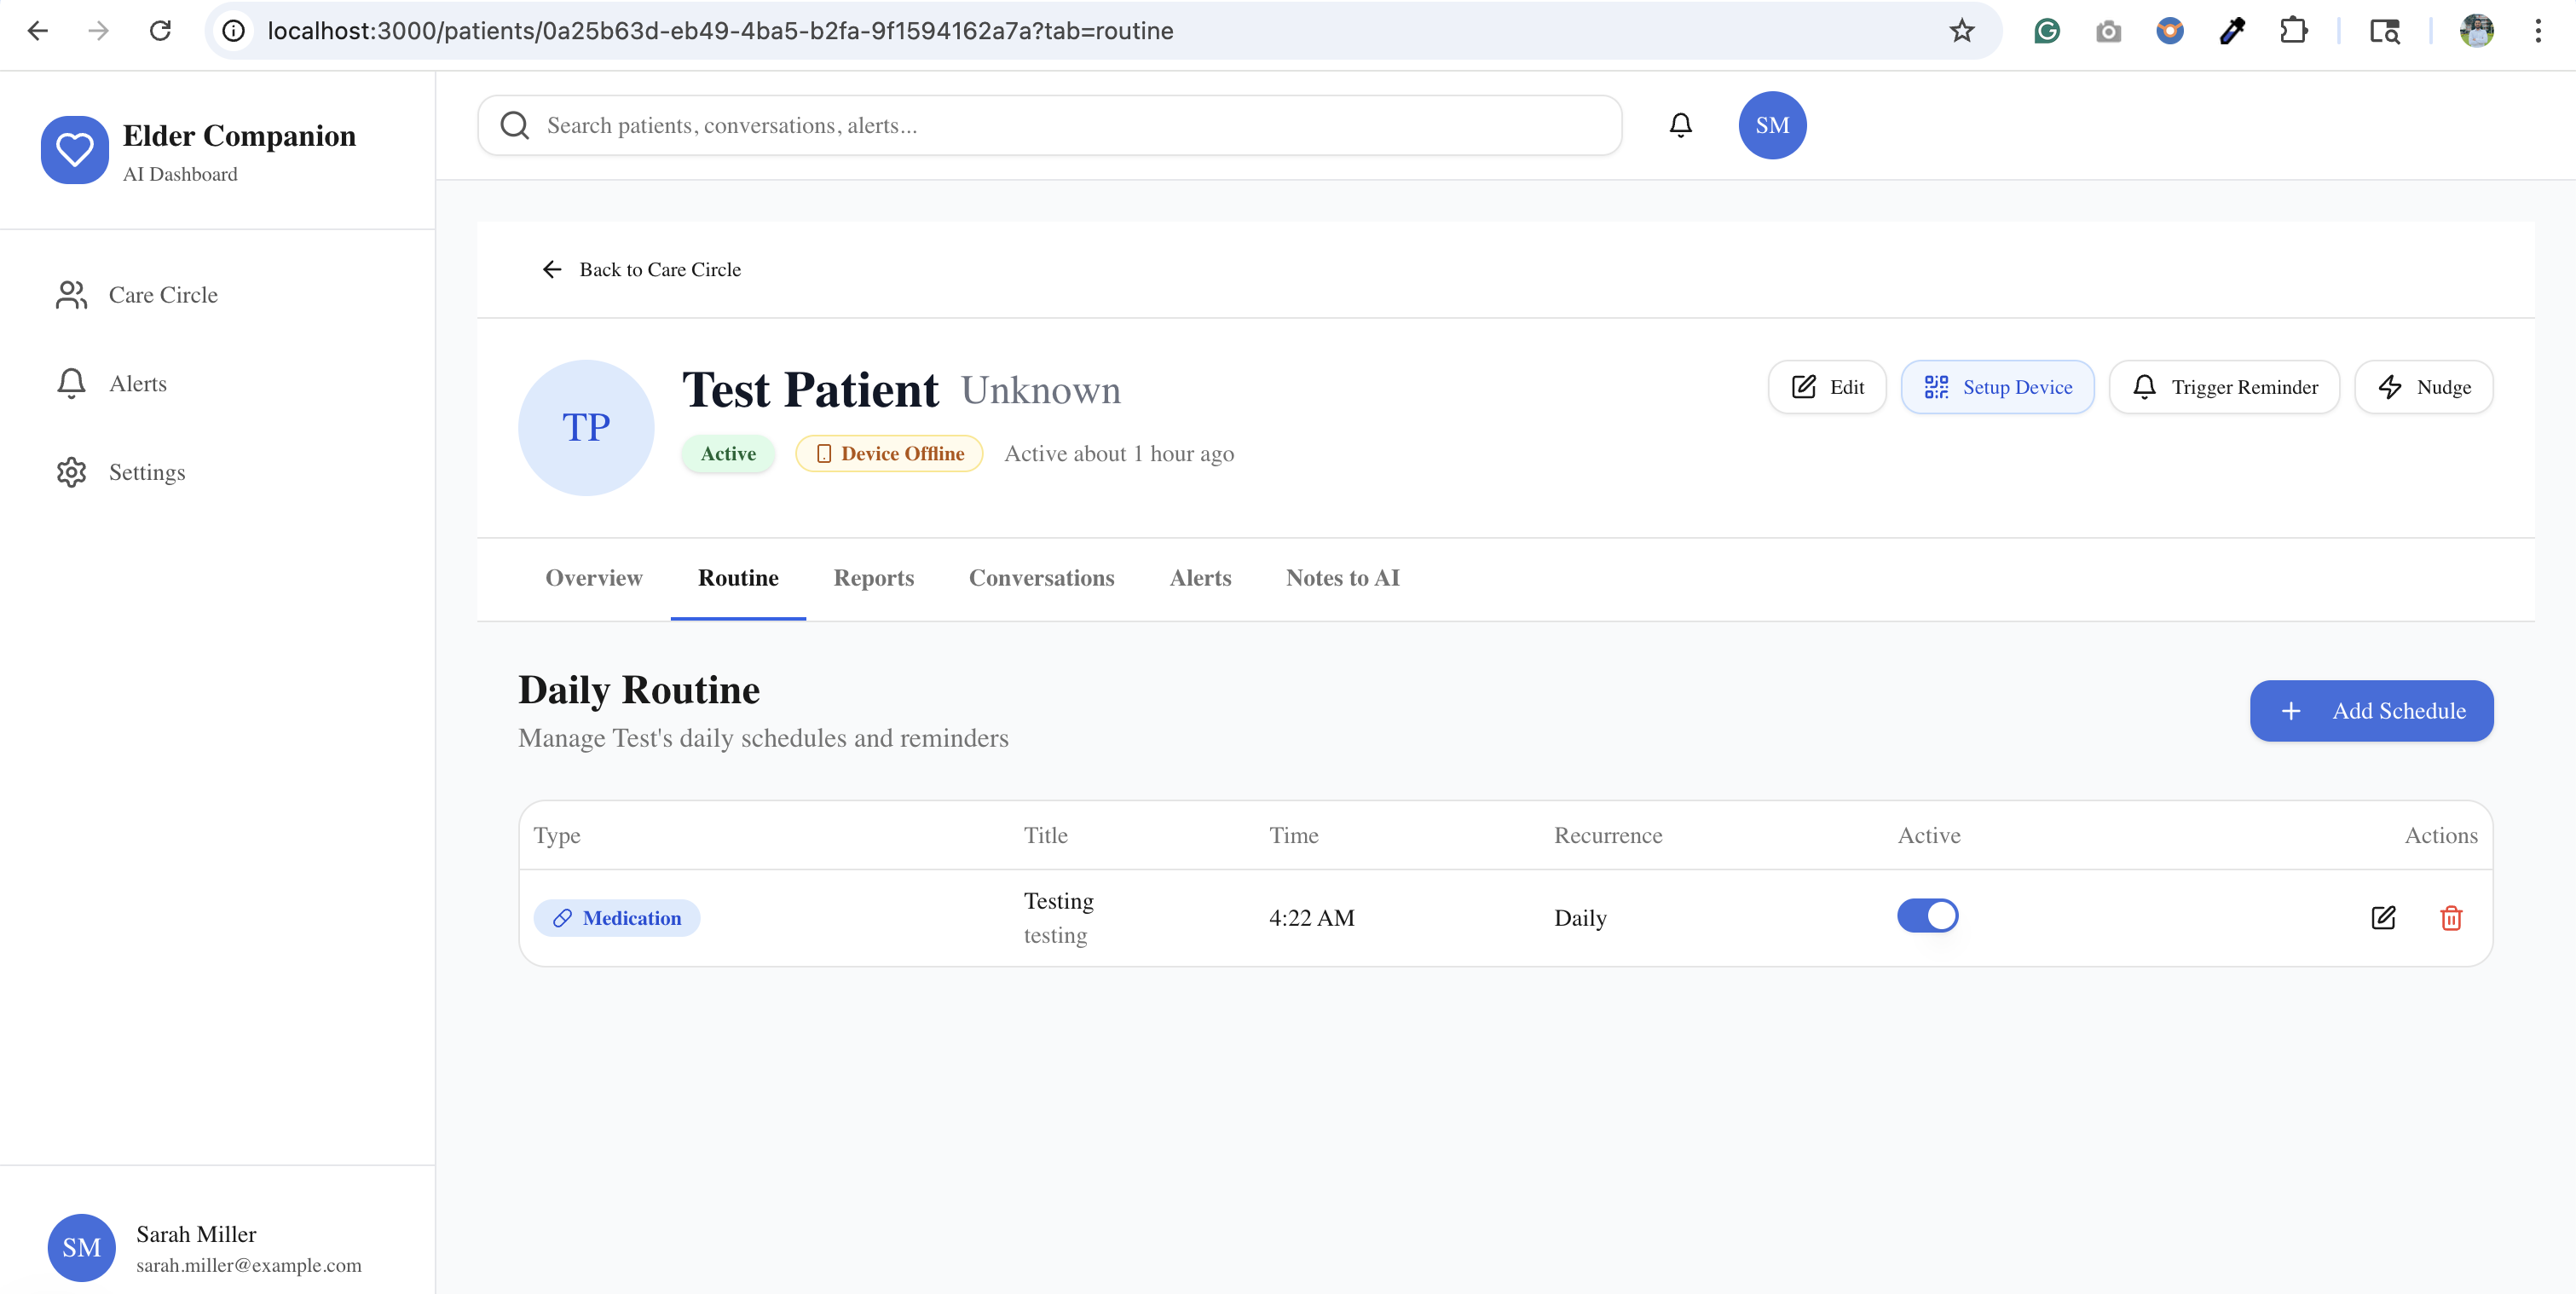Reload the page in browser
This screenshot has width=2576, height=1294.
coord(160,31)
